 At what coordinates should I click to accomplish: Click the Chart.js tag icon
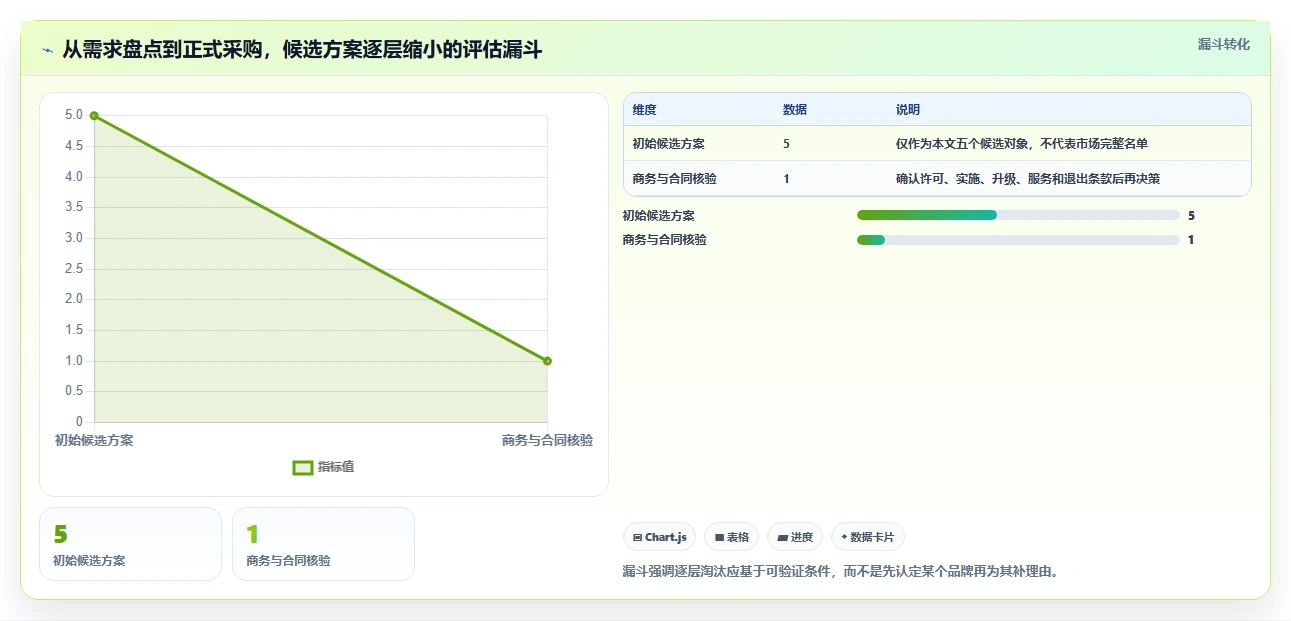(637, 538)
